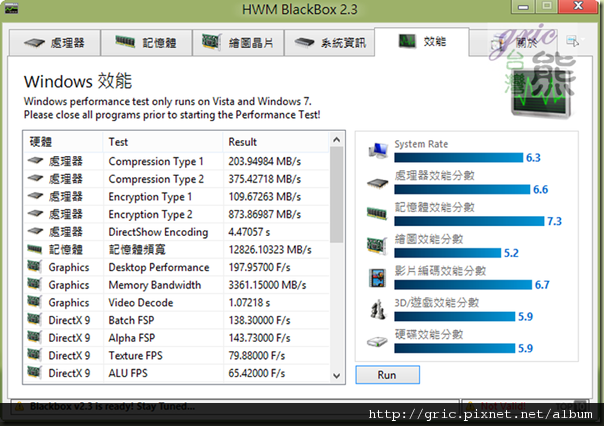604x426 pixels.
Task: Click the 影片編碼效能分數 film strip icon
Action: pos(378,278)
